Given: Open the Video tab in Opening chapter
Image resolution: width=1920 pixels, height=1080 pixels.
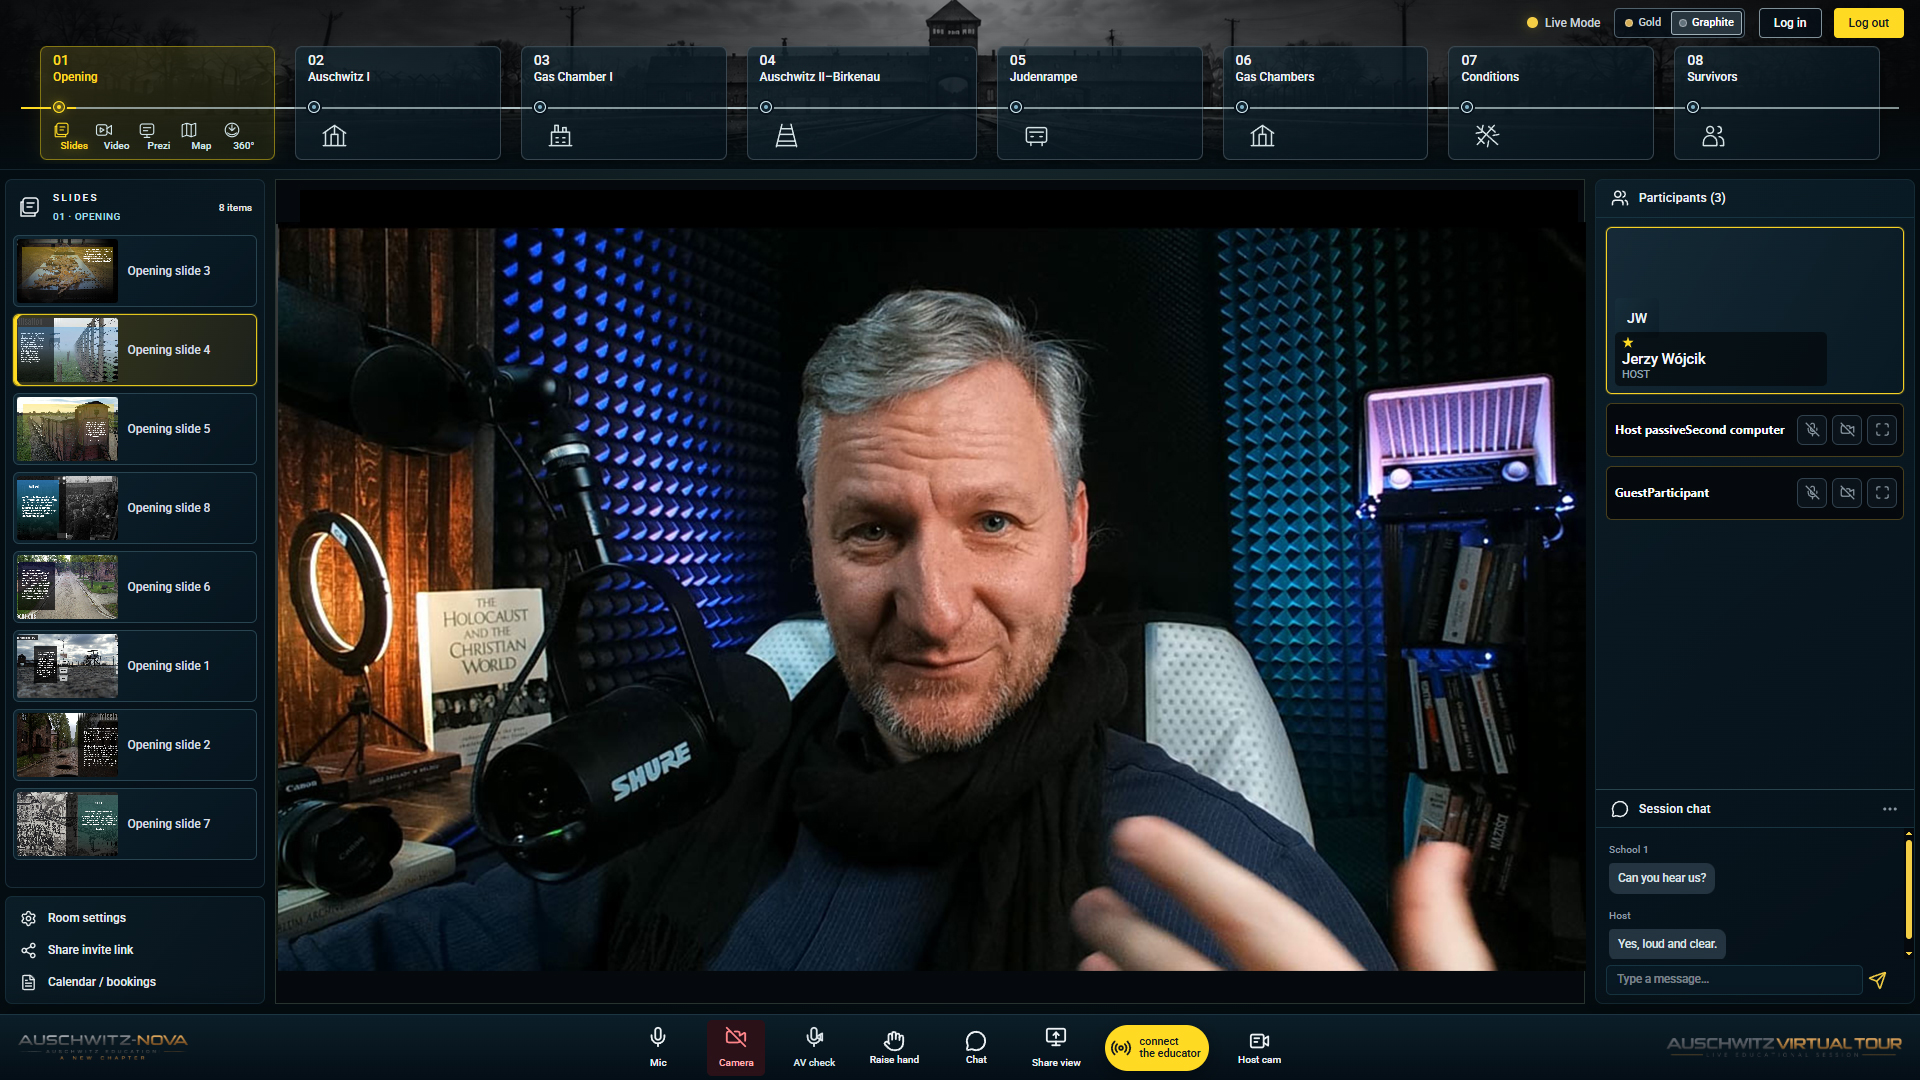Looking at the screenshot, I should click(116, 136).
